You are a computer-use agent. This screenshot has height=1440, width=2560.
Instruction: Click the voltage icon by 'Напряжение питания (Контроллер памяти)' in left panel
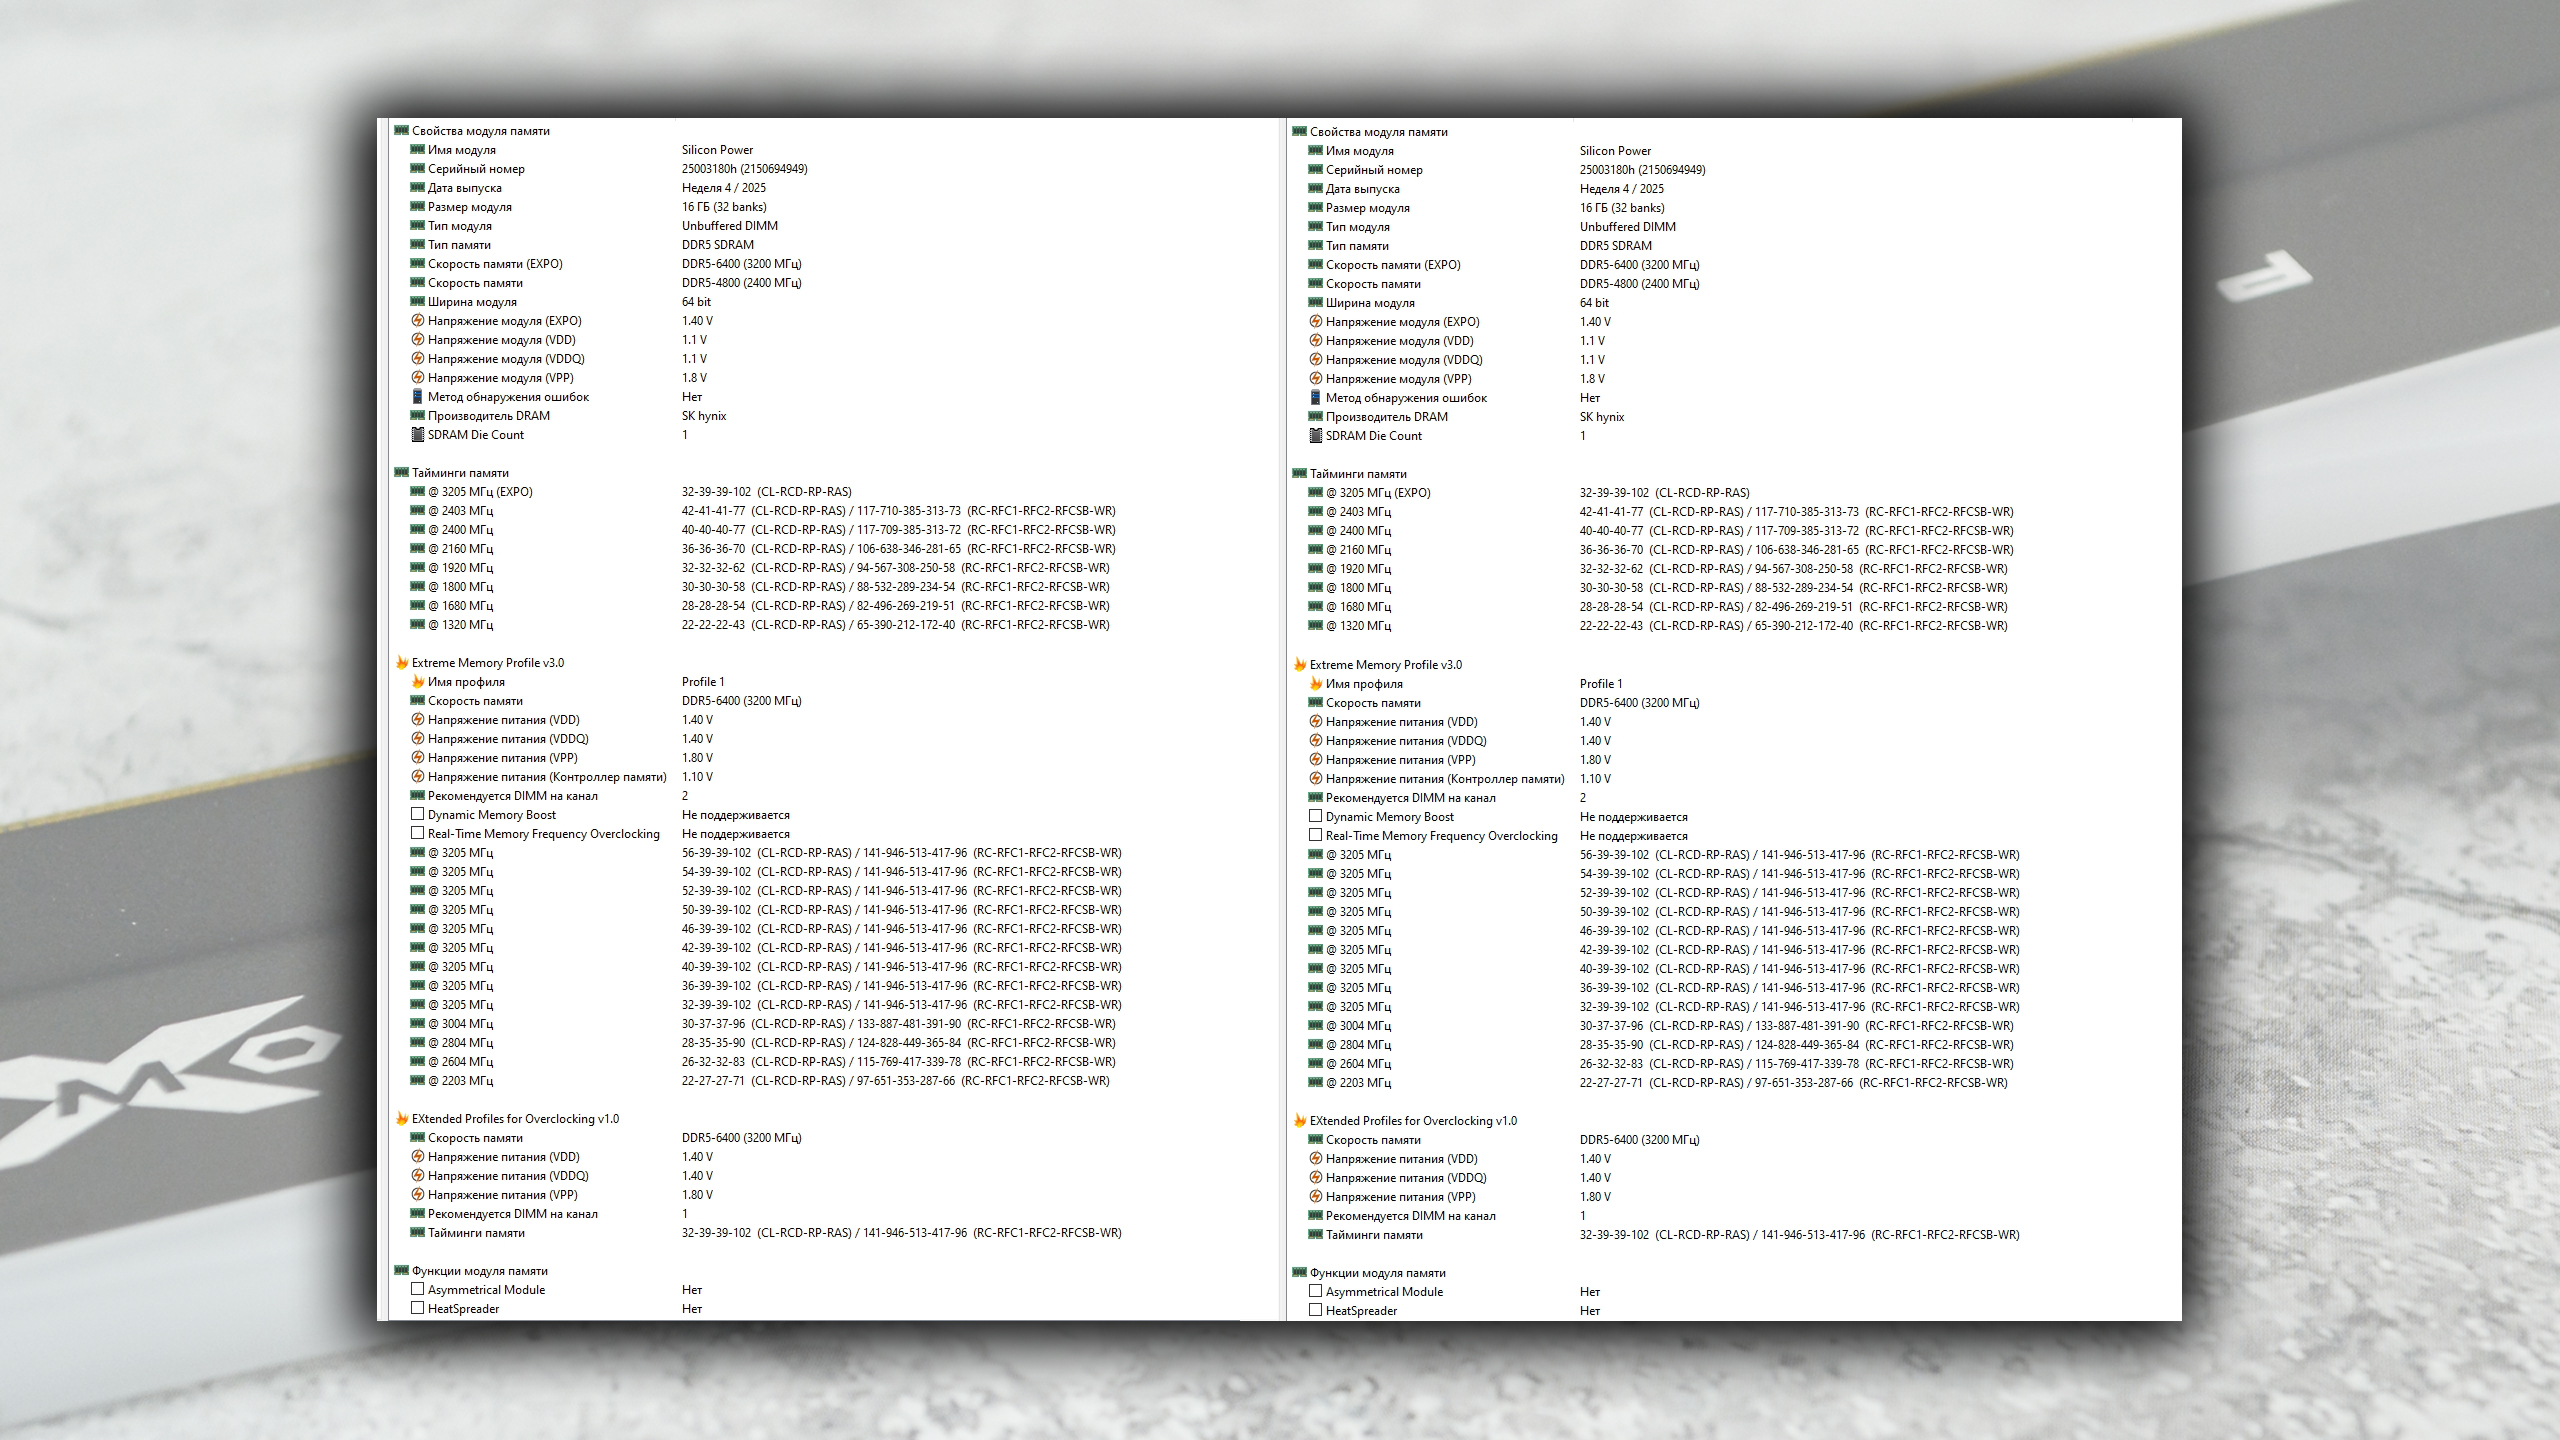pyautogui.click(x=417, y=777)
